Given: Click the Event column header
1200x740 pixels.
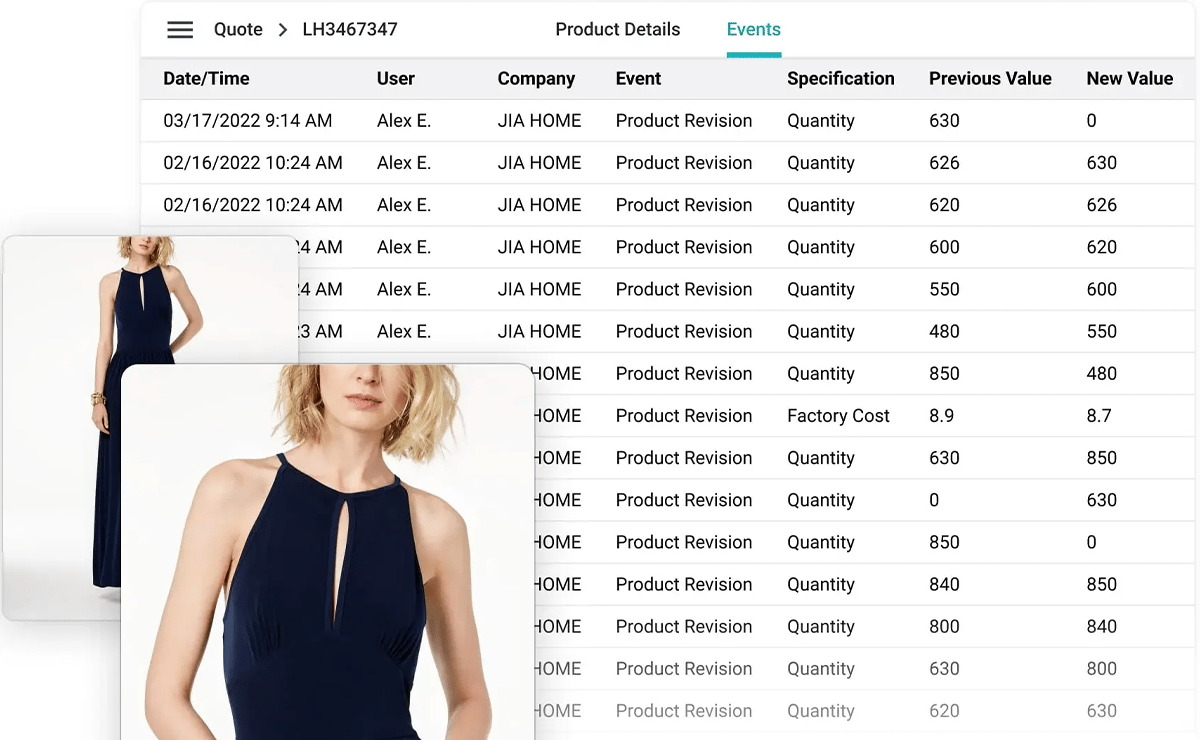Looking at the screenshot, I should pos(638,78).
